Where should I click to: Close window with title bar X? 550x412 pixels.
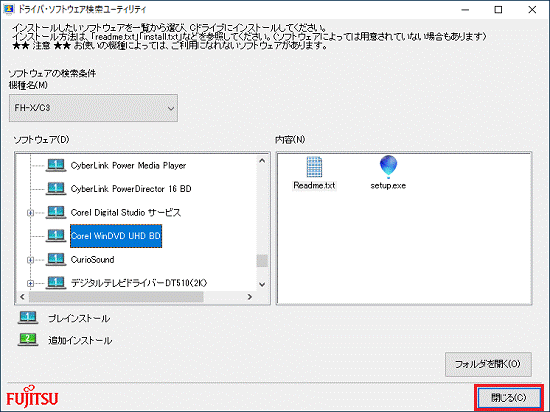532,10
